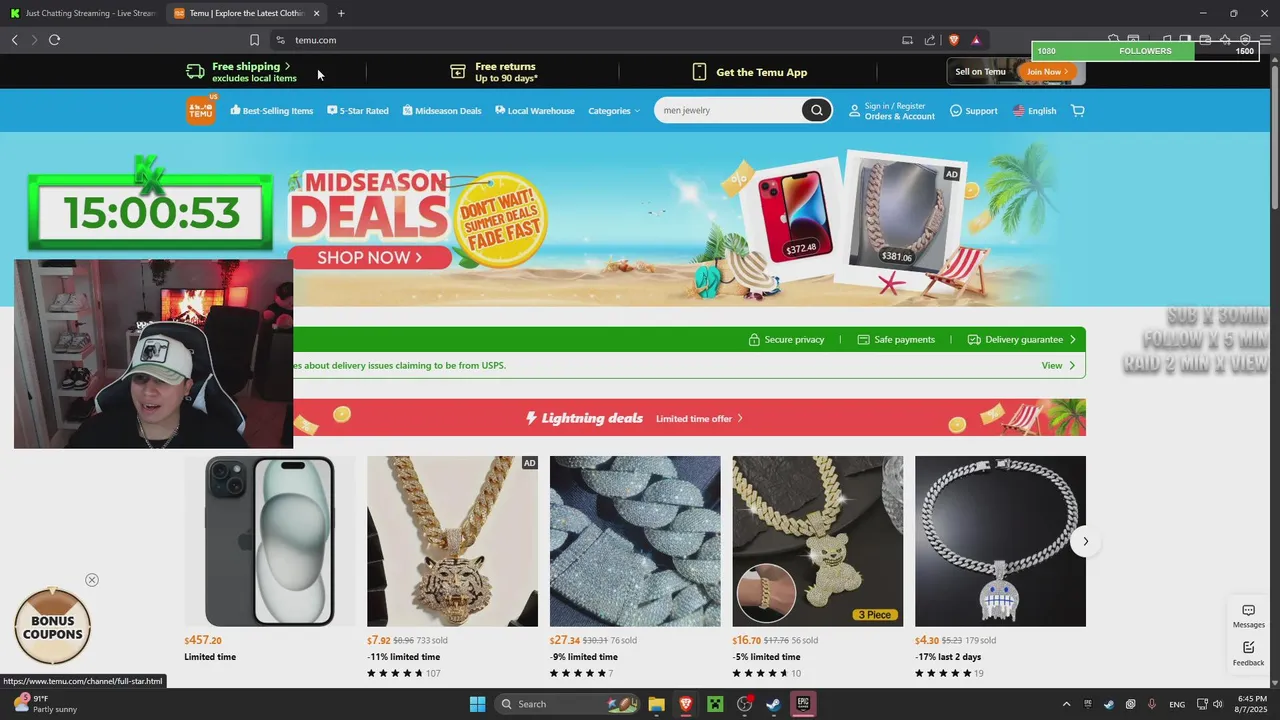
Task: Click the Brave Rewards triangle icon
Action: (975, 40)
